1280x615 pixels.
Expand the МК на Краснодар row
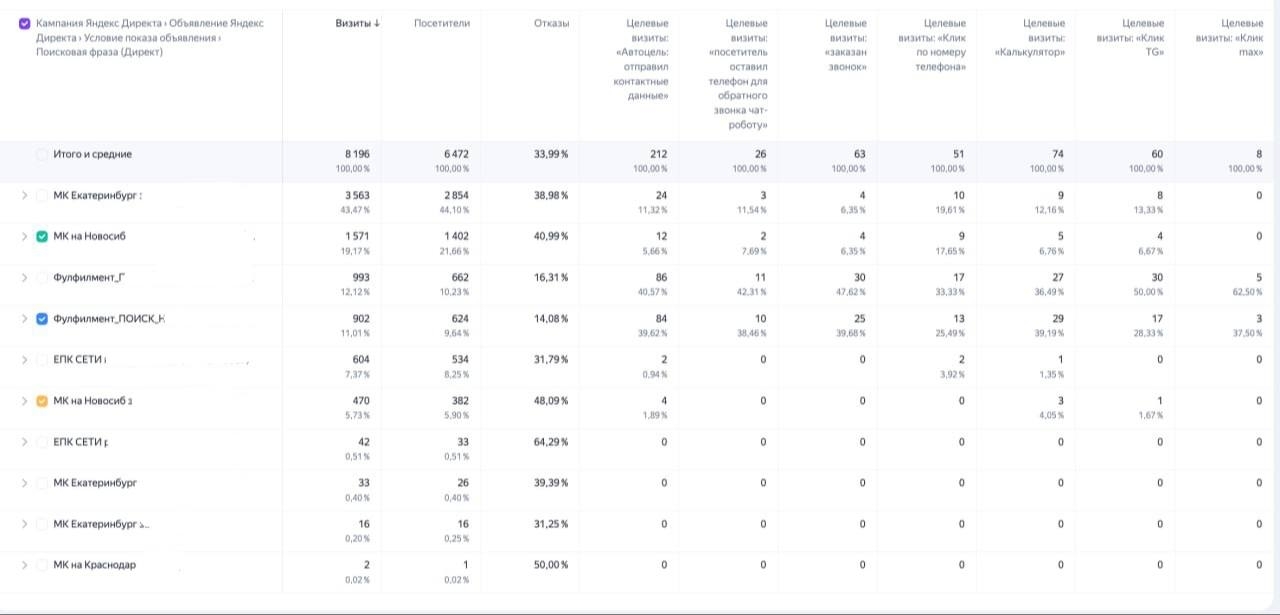24,565
